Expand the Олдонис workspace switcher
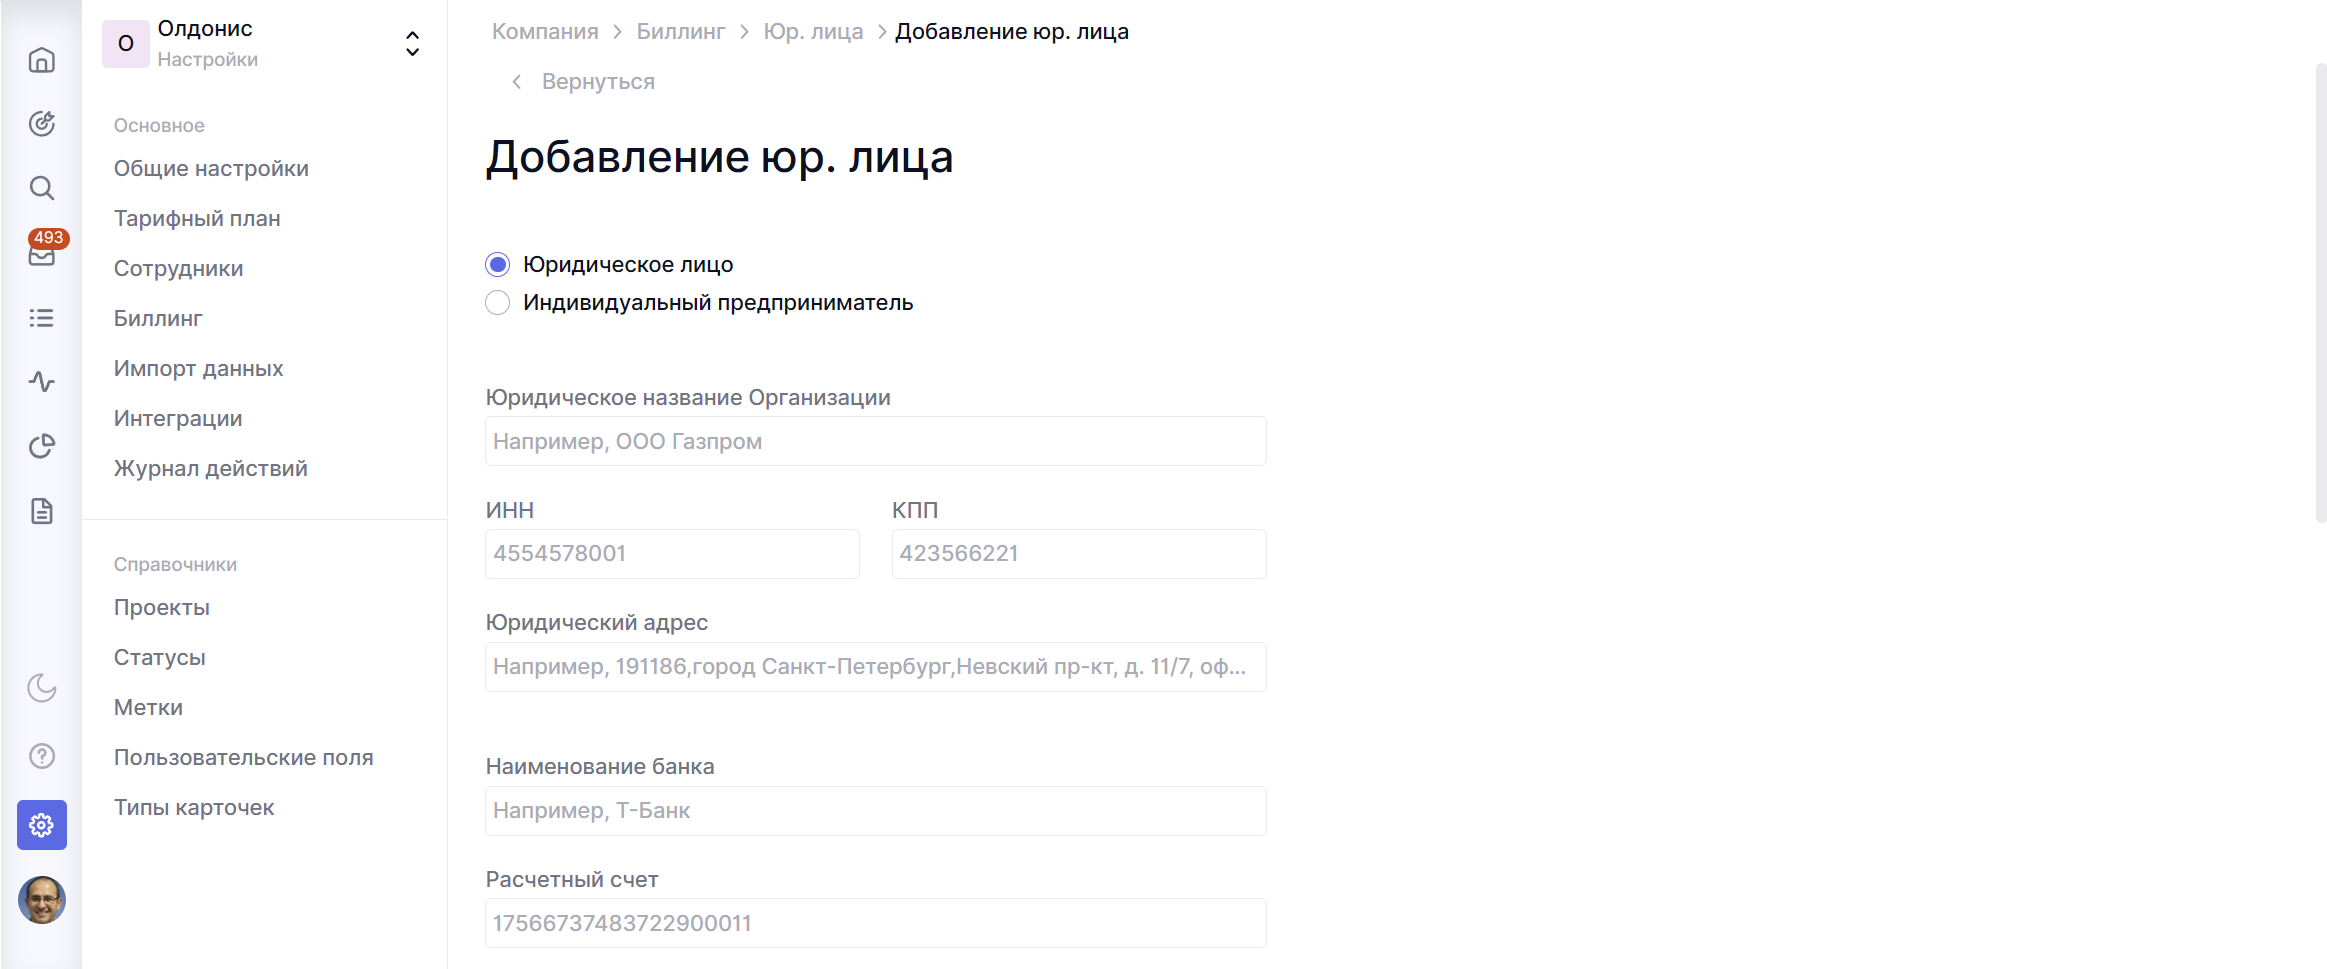Image resolution: width=2327 pixels, height=969 pixels. [412, 44]
